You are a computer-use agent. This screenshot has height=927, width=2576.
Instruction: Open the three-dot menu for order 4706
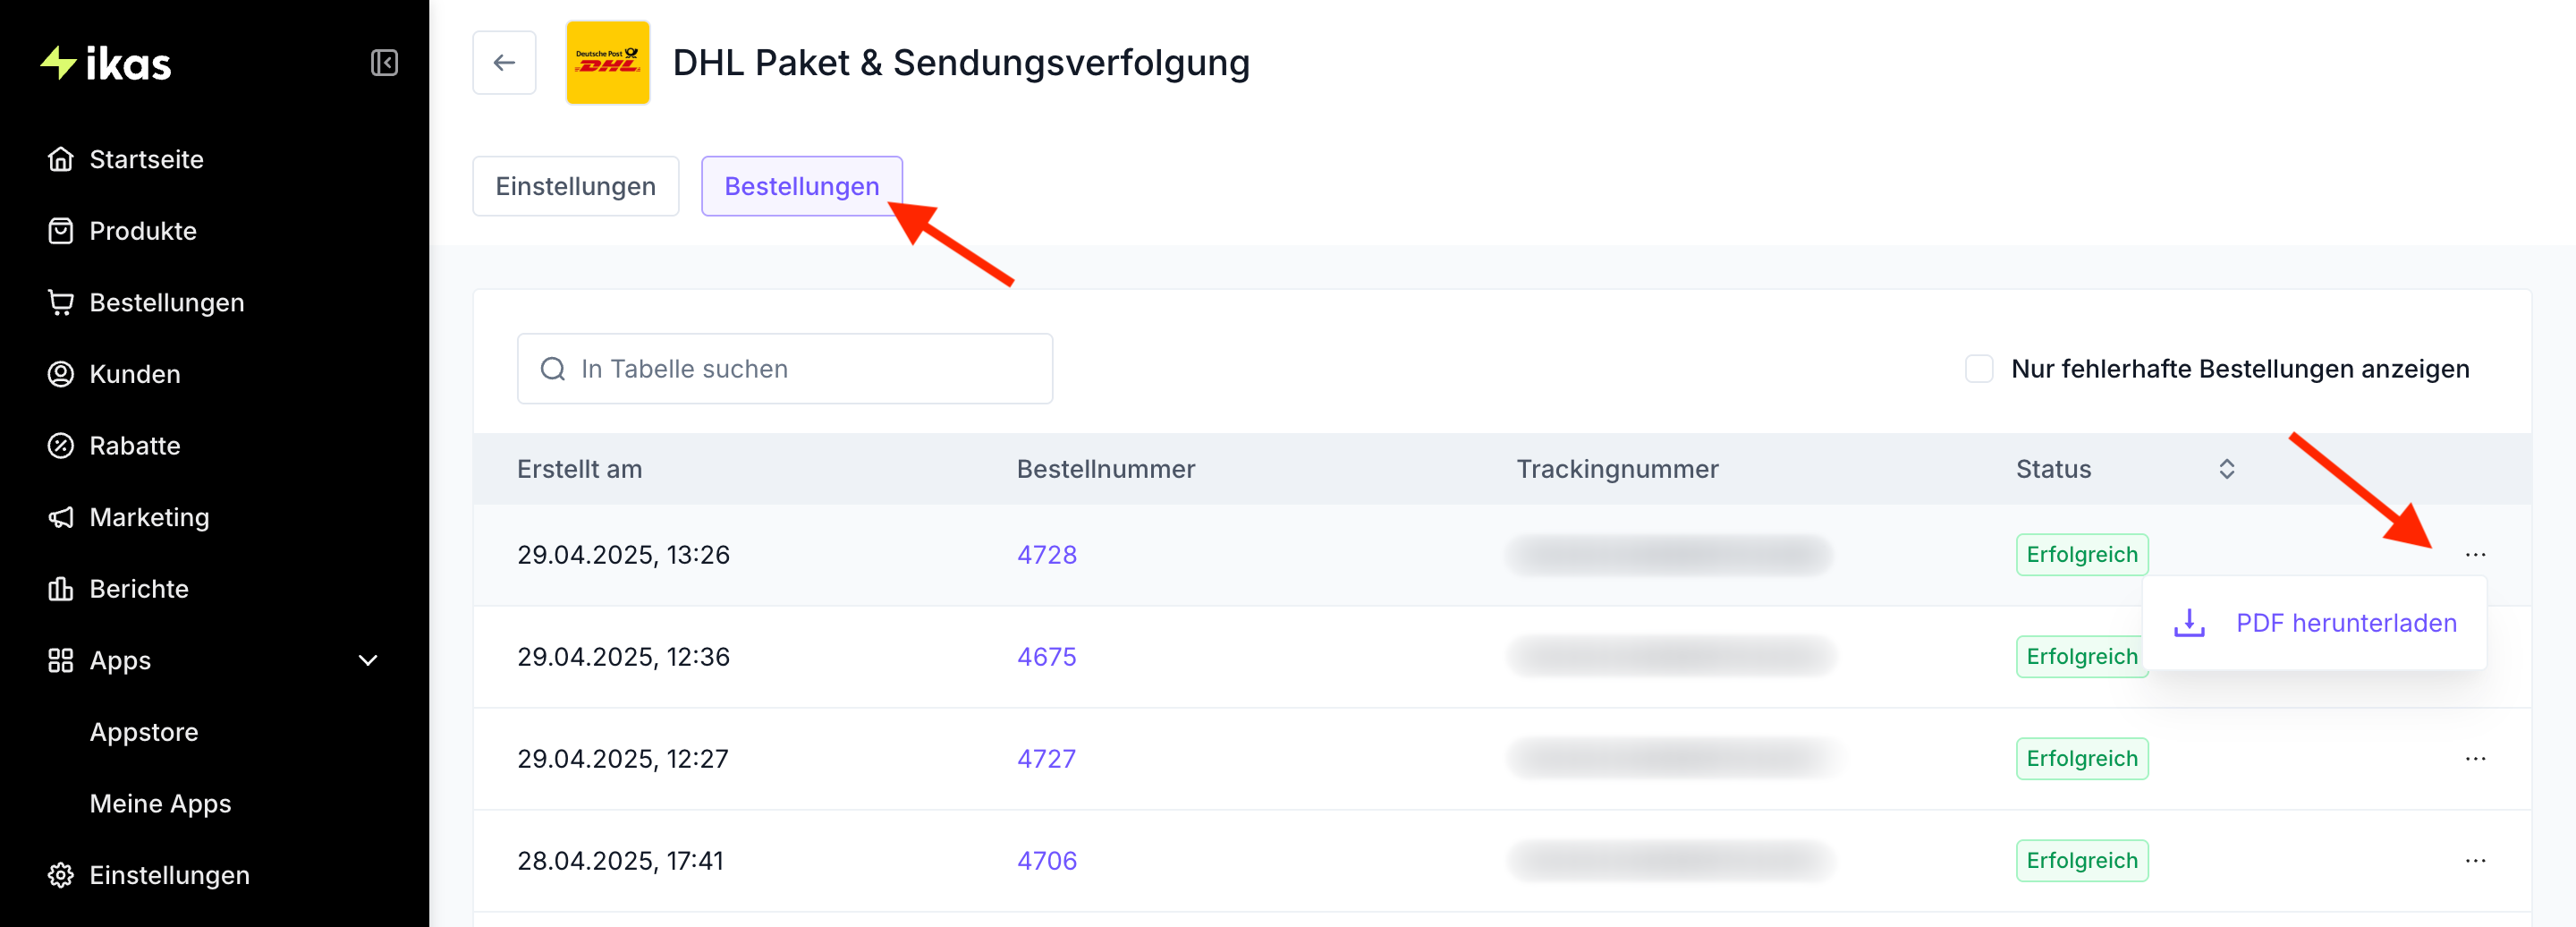tap(2475, 861)
